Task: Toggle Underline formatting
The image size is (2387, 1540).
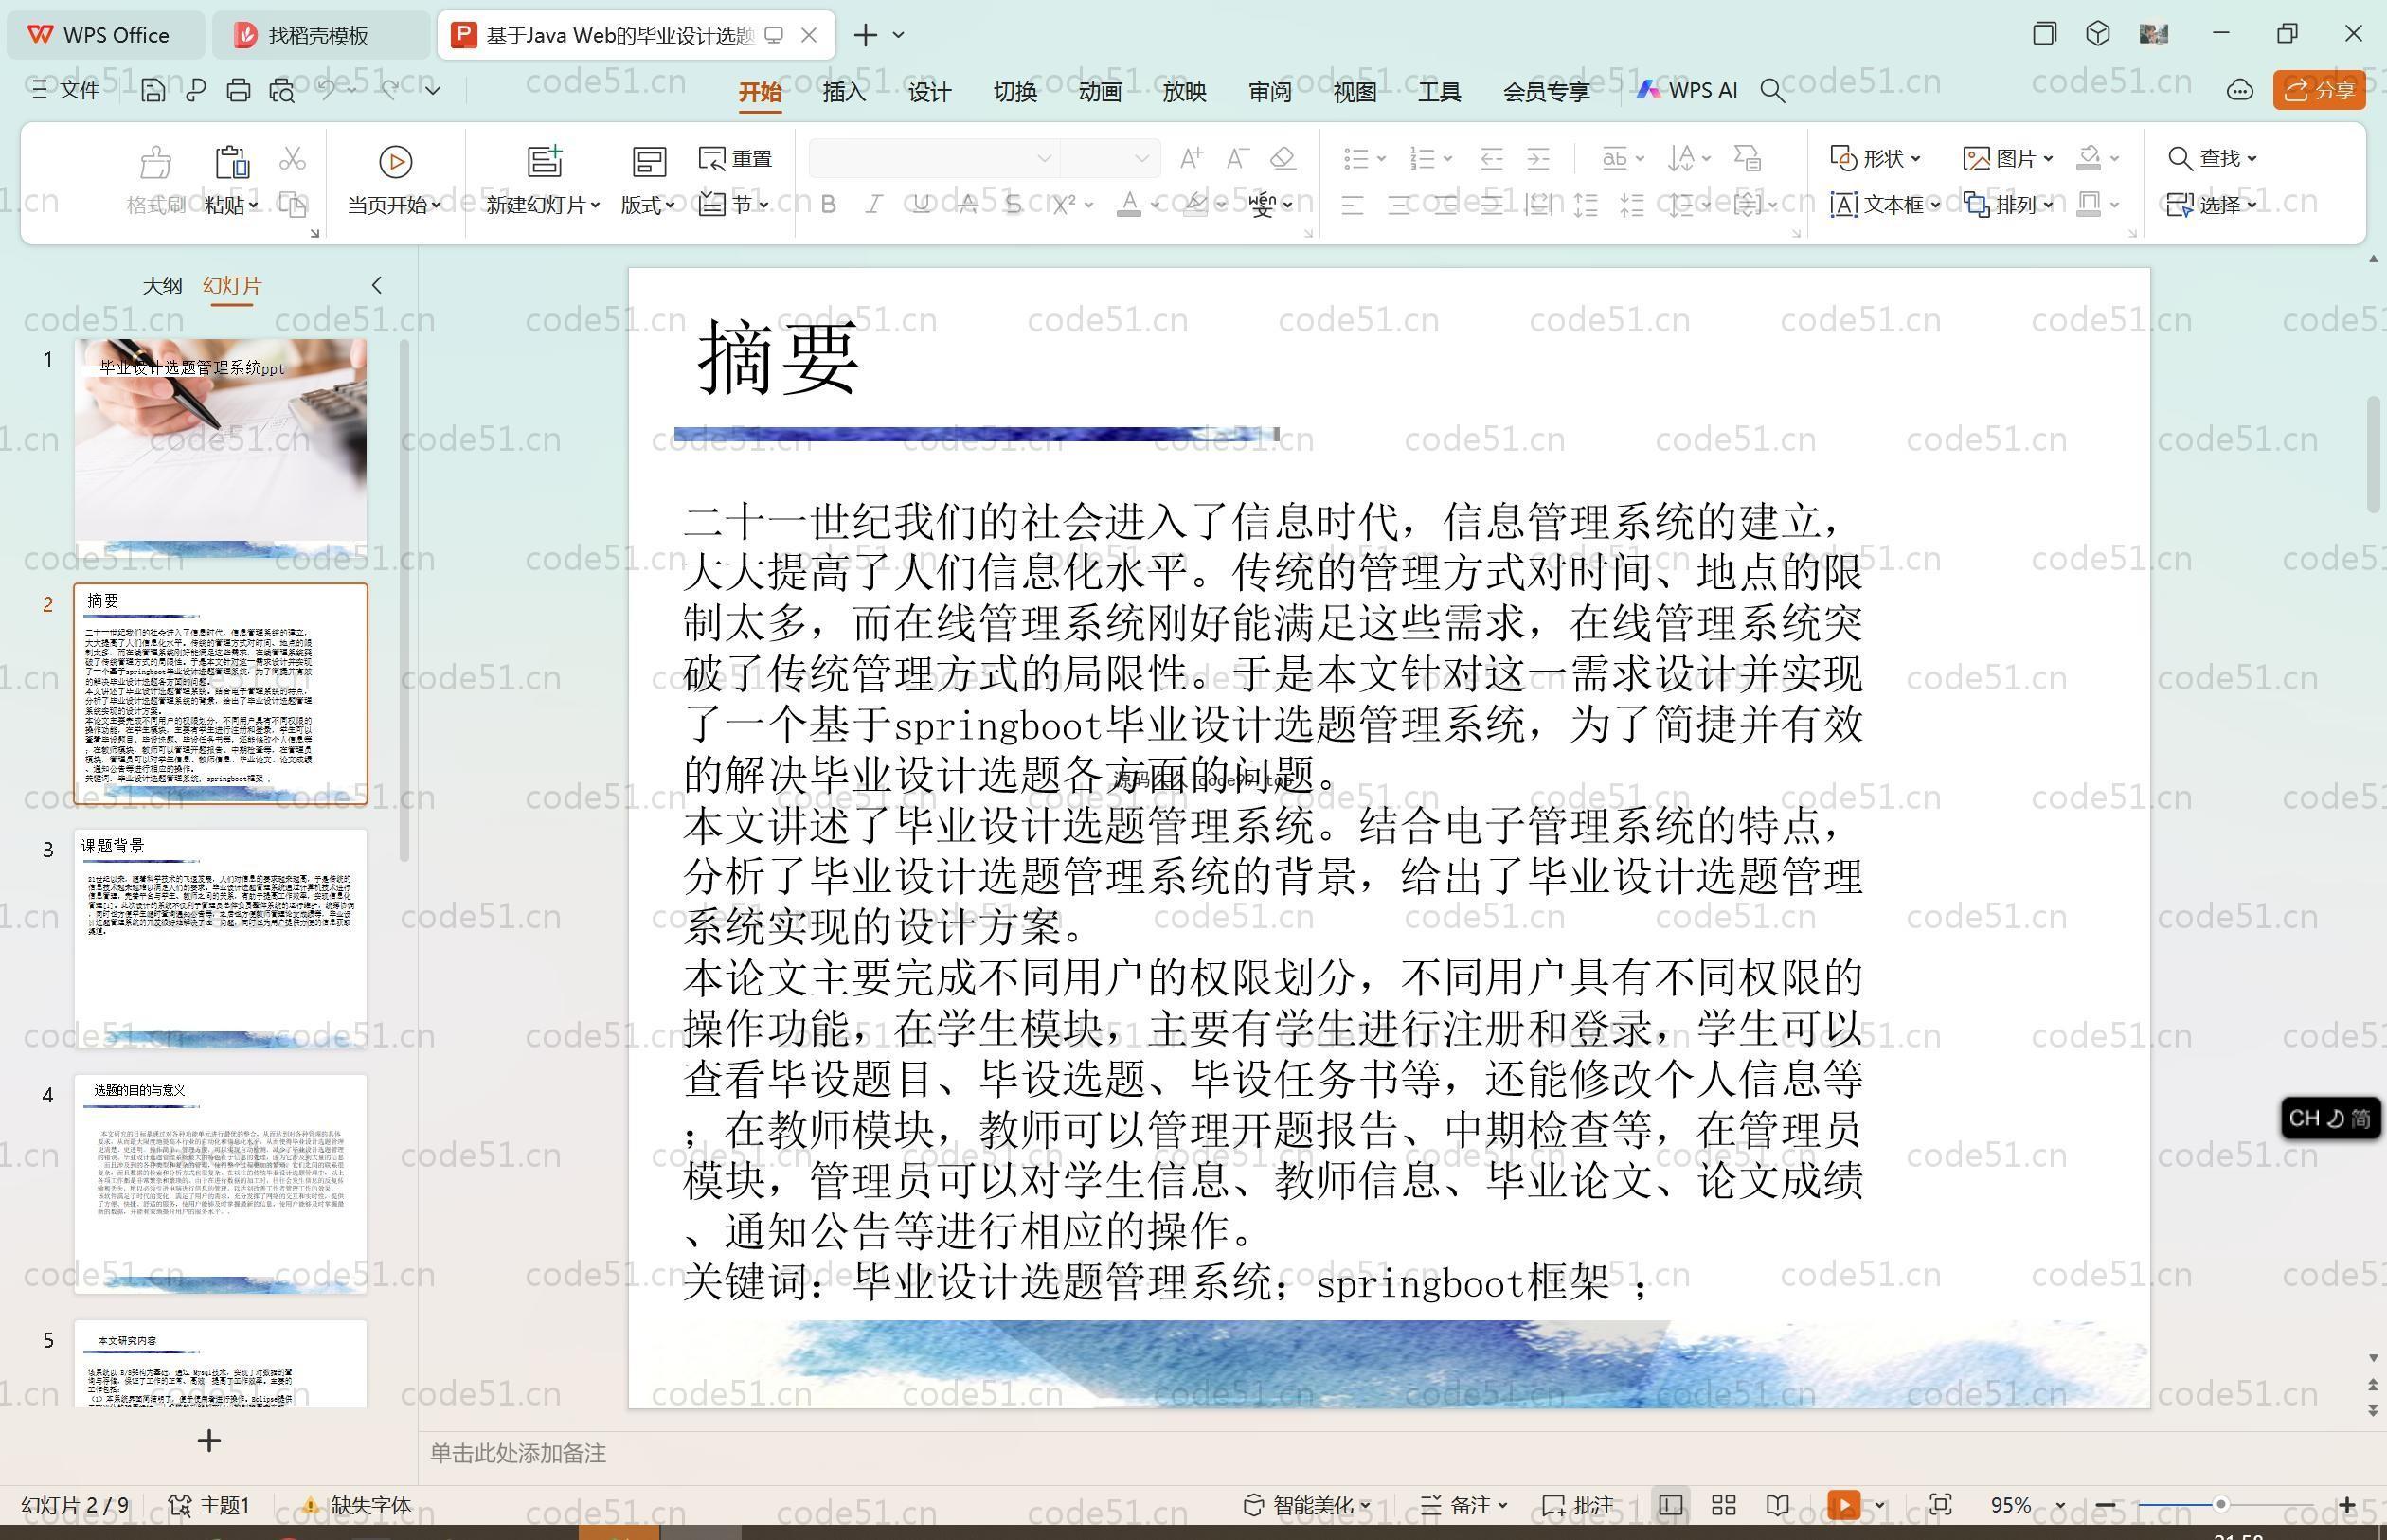Action: click(921, 205)
